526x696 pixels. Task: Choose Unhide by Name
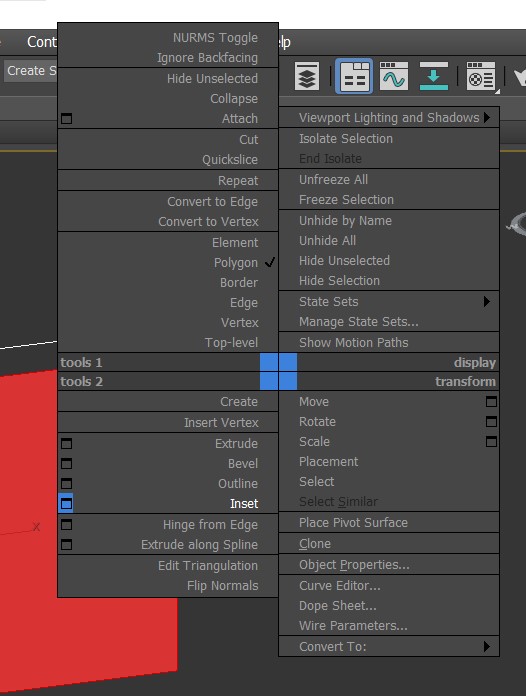[345, 221]
